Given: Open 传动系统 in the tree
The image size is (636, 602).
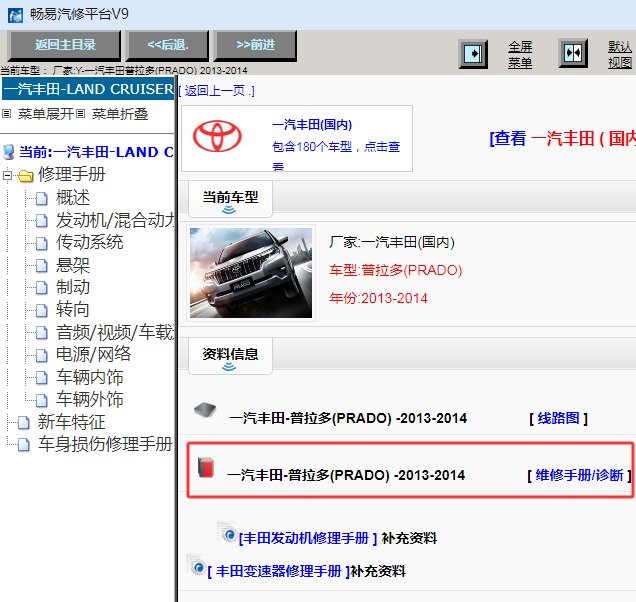Looking at the screenshot, I should click(89, 242).
